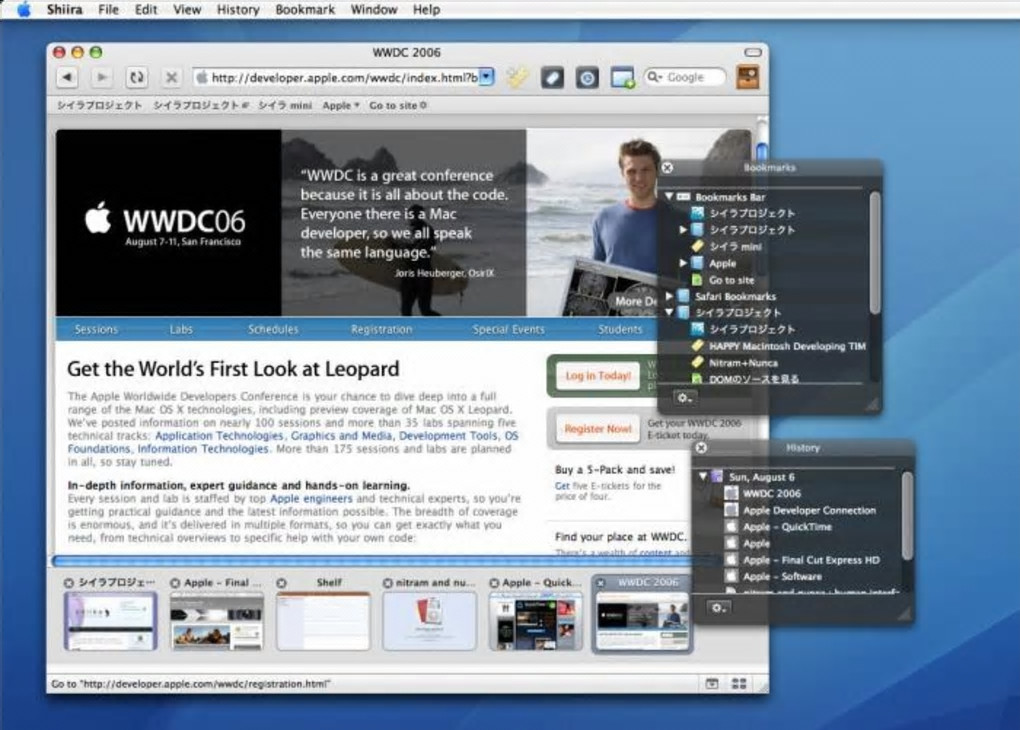1020x730 pixels.
Task: Click the orange icon right of search
Action: pos(748,77)
